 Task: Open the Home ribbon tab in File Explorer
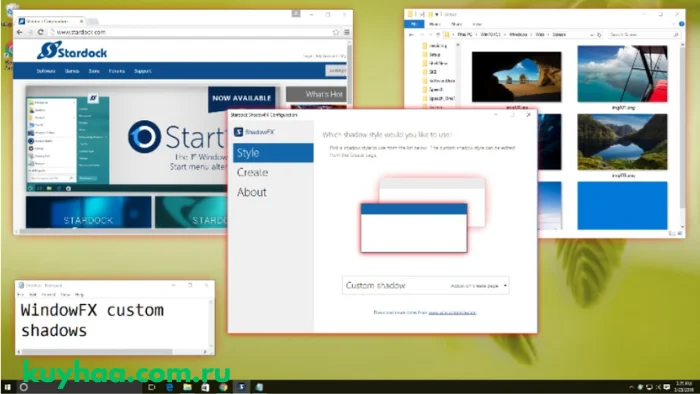(x=434, y=24)
